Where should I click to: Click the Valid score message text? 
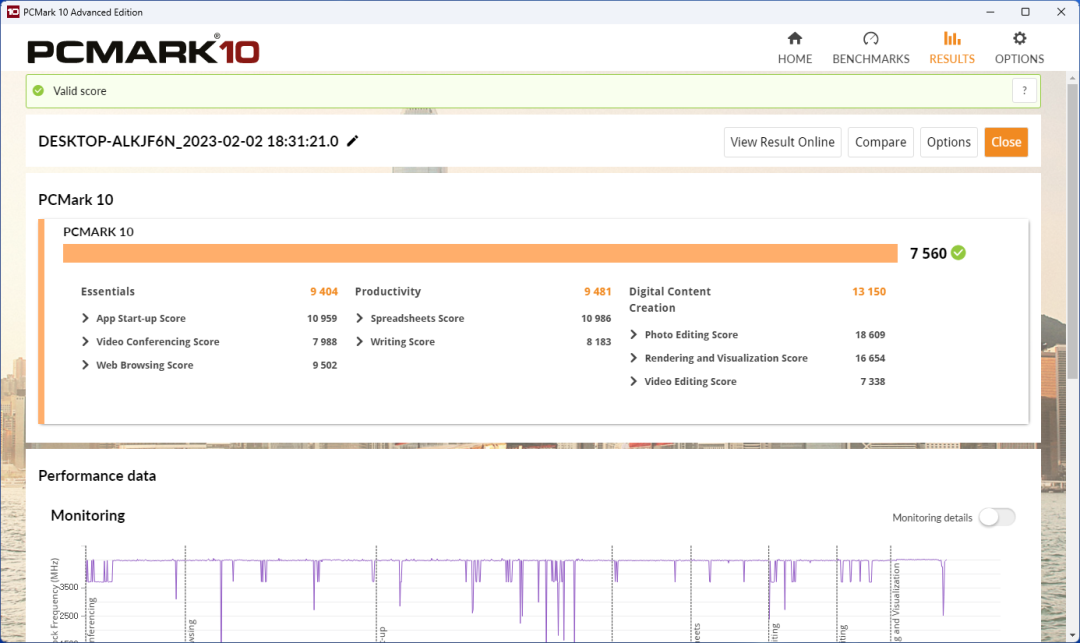click(80, 91)
